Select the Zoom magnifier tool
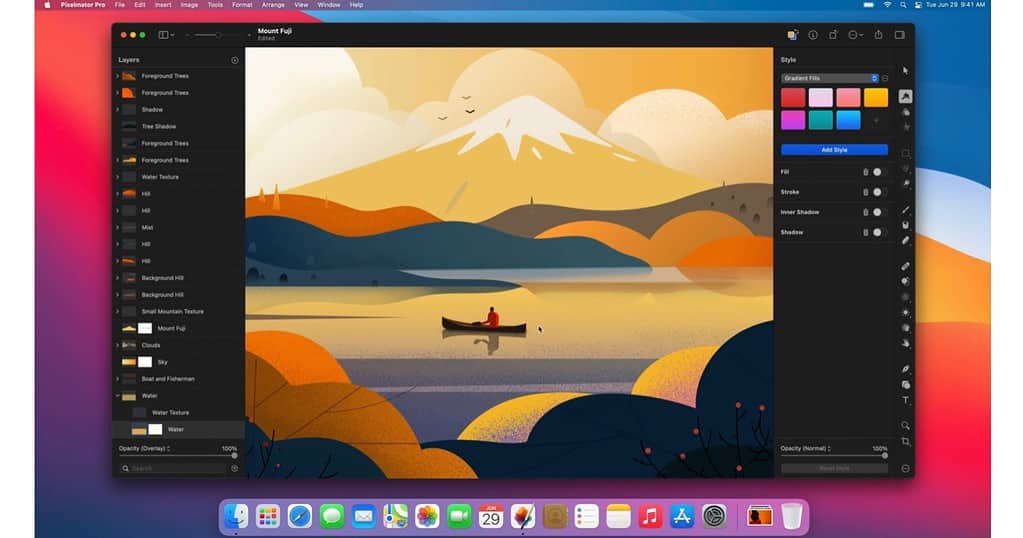The height and width of the screenshot is (538, 1023). [906, 425]
